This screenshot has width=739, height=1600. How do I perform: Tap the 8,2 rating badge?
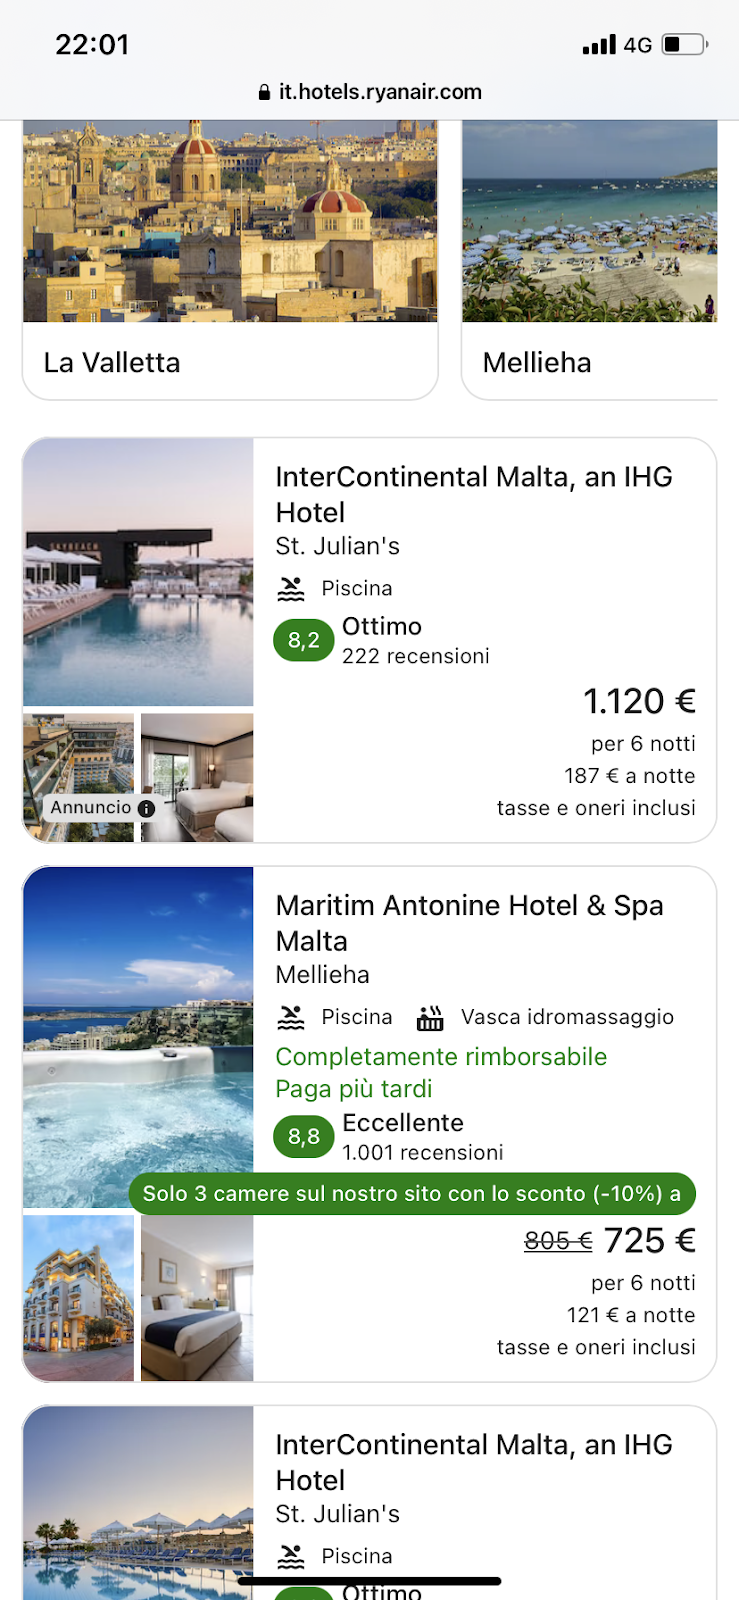(x=303, y=641)
